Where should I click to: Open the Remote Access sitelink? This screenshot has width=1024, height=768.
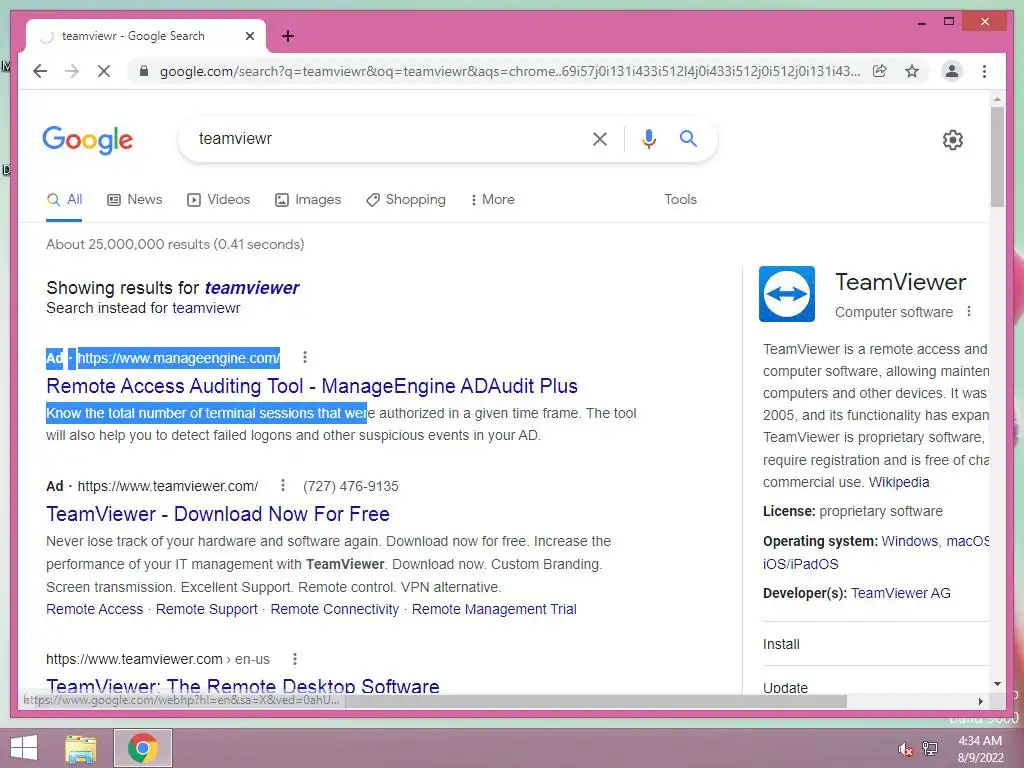coord(94,609)
